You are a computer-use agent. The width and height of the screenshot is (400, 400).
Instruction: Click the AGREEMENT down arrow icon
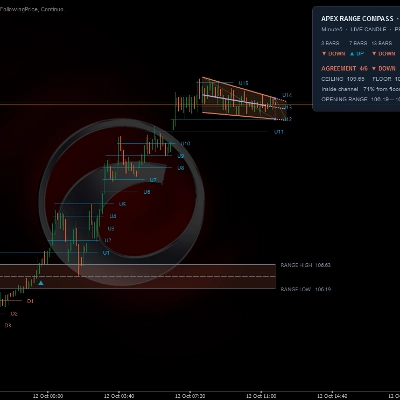374,68
